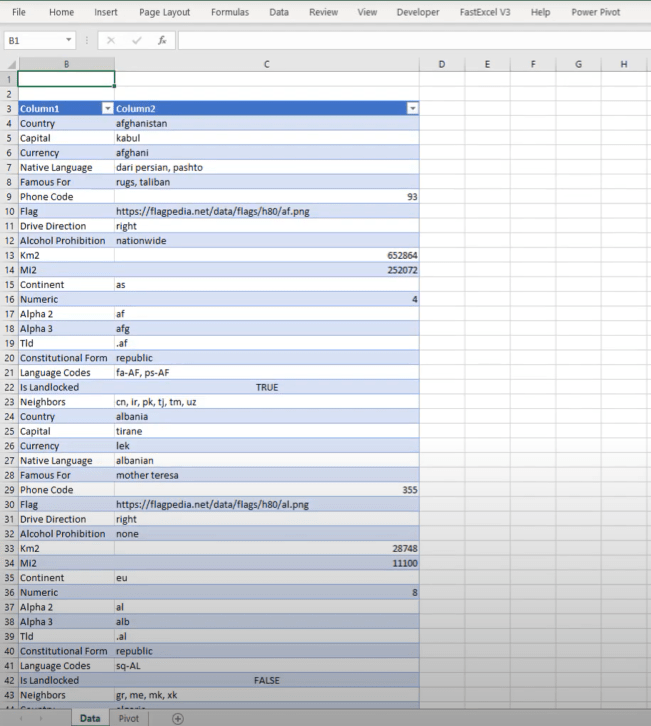Select row 22 header

(x=9, y=387)
